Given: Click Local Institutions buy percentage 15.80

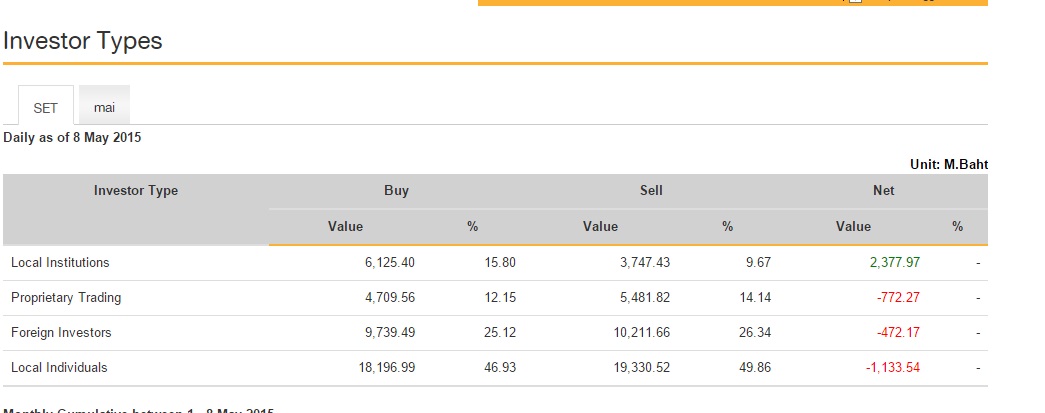Looking at the screenshot, I should point(499,263).
